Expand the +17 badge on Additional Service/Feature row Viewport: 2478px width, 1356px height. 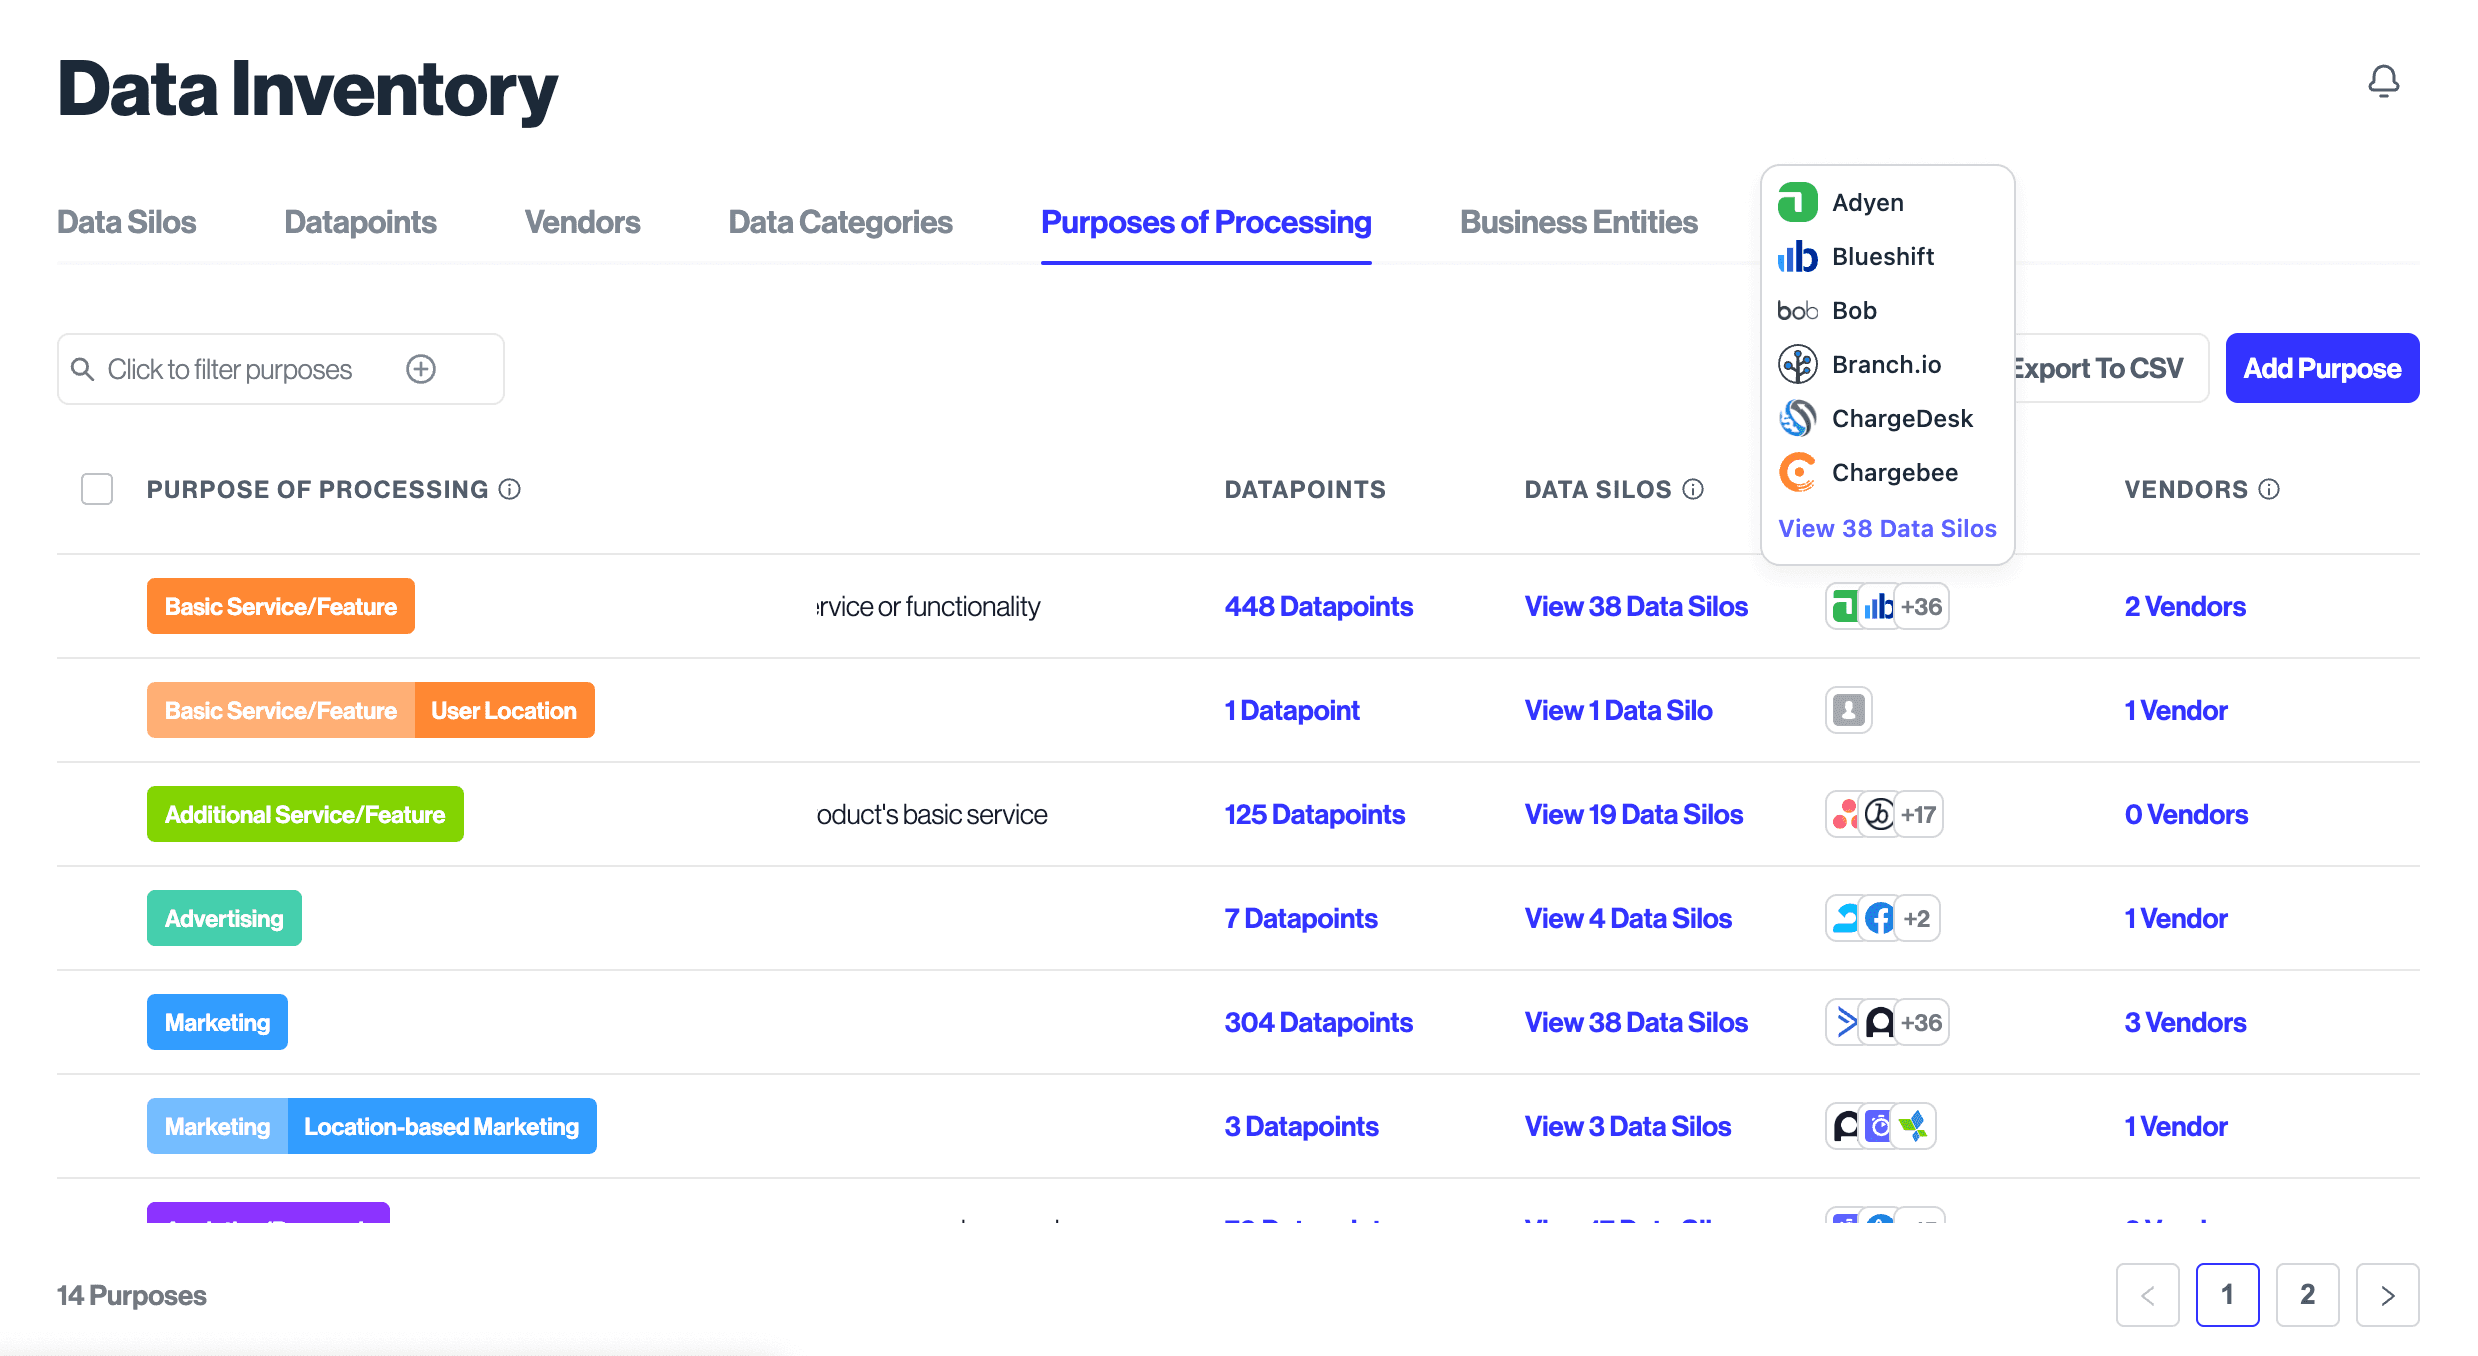click(1918, 814)
